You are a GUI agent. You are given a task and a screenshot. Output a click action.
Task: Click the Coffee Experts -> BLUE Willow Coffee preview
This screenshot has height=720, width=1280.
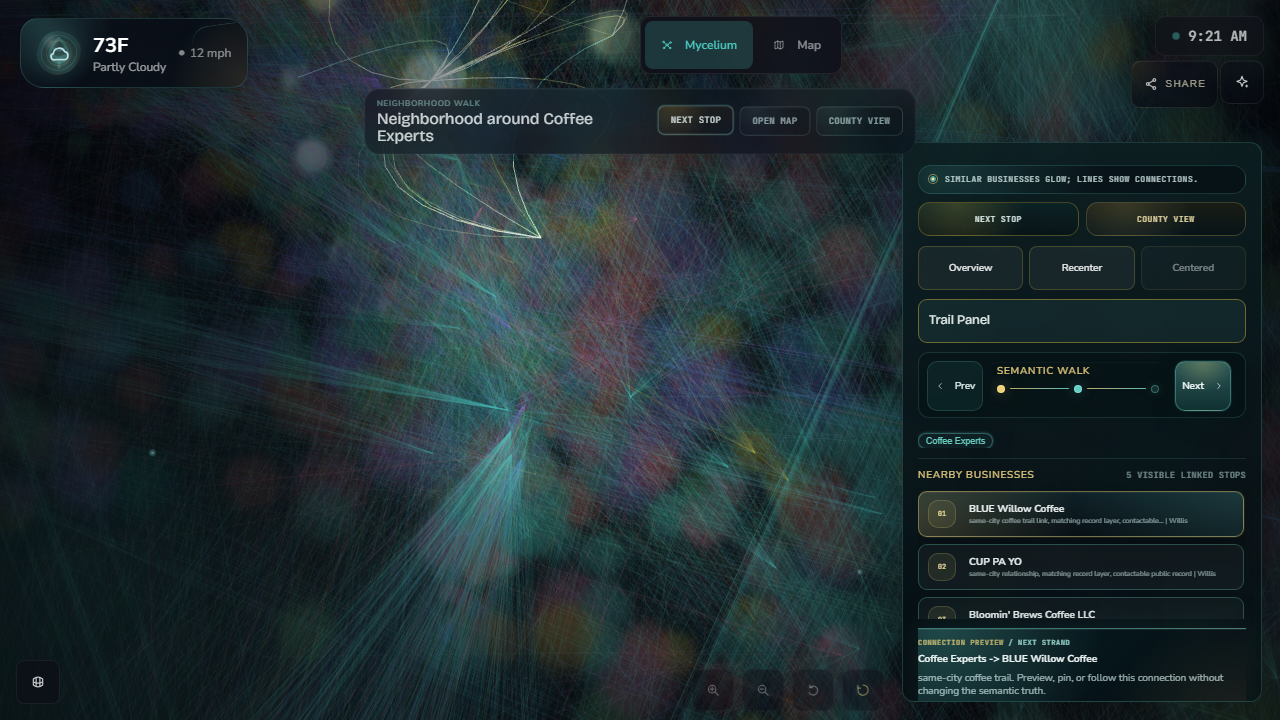click(x=1007, y=659)
